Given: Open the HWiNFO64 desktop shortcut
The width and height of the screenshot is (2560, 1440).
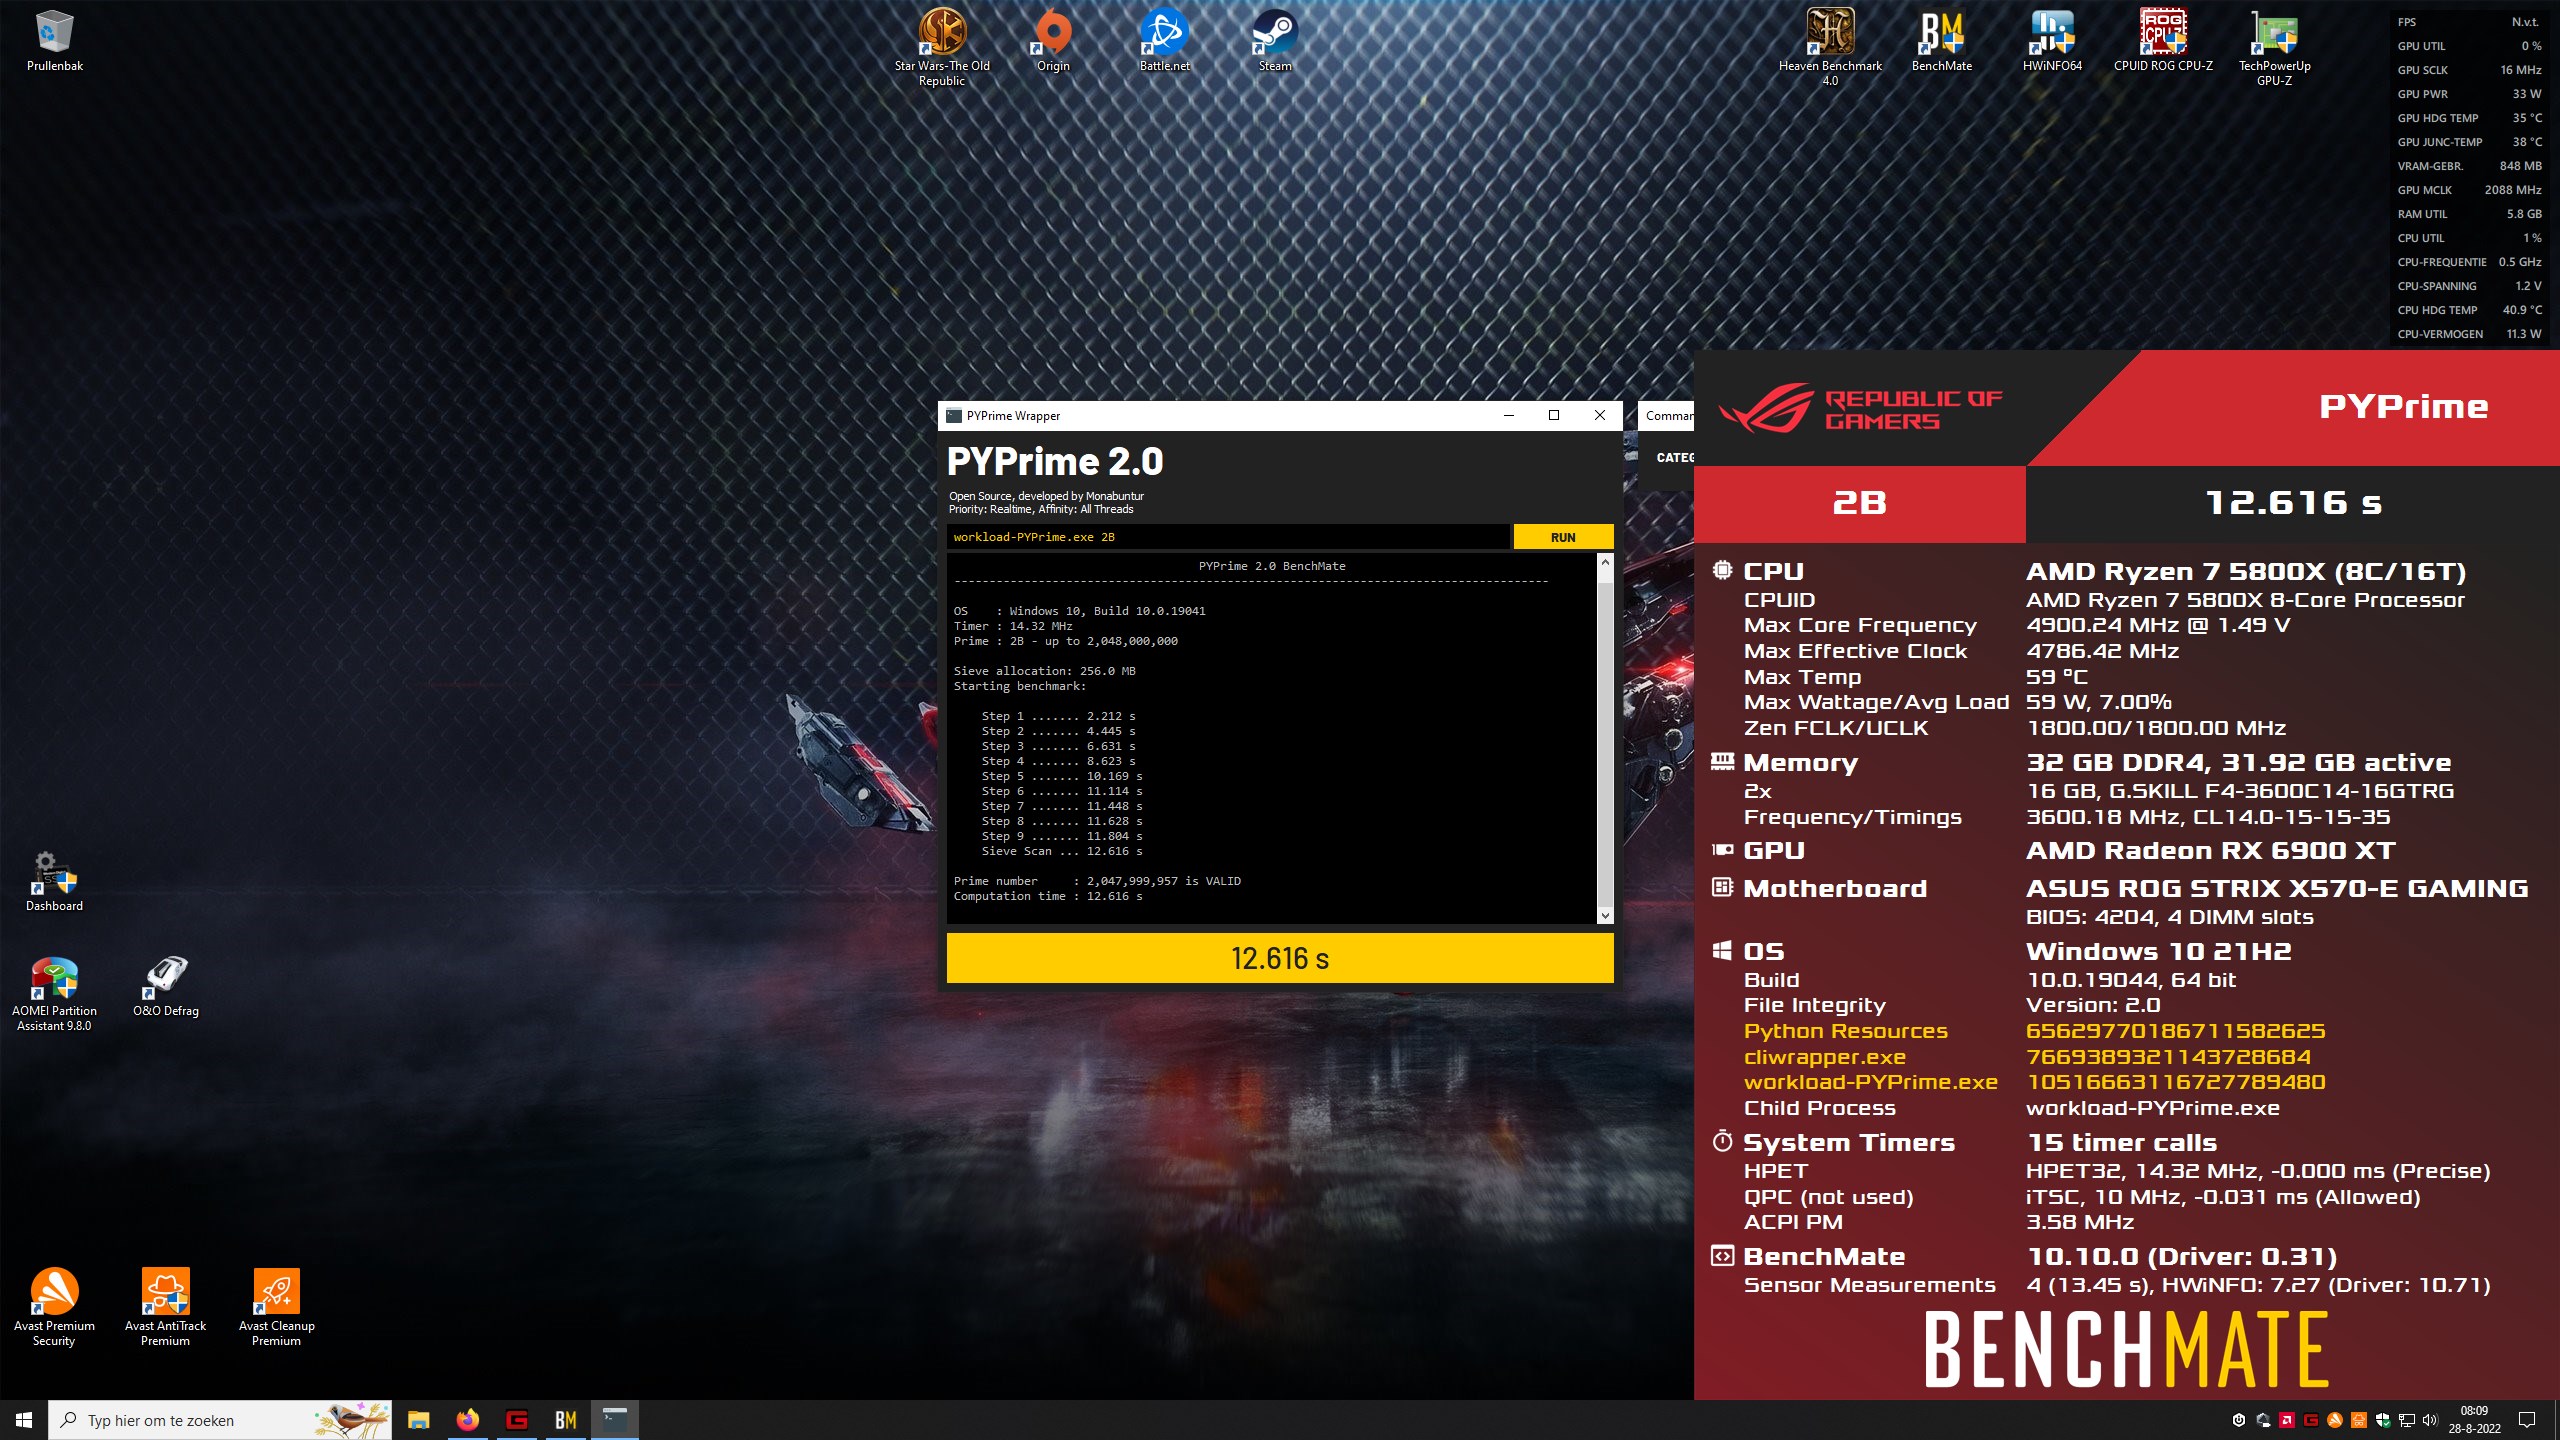Looking at the screenshot, I should pyautogui.click(x=2052, y=42).
